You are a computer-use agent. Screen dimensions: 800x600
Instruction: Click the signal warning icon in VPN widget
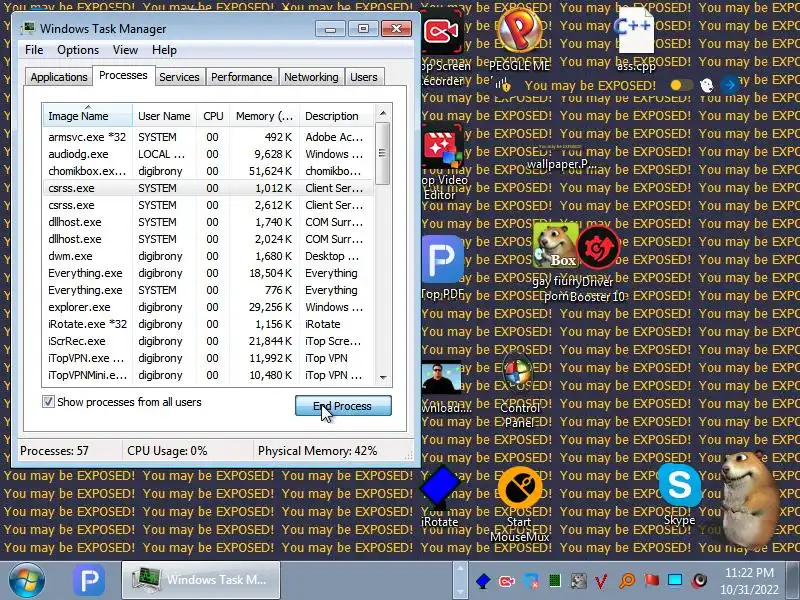coord(503,85)
